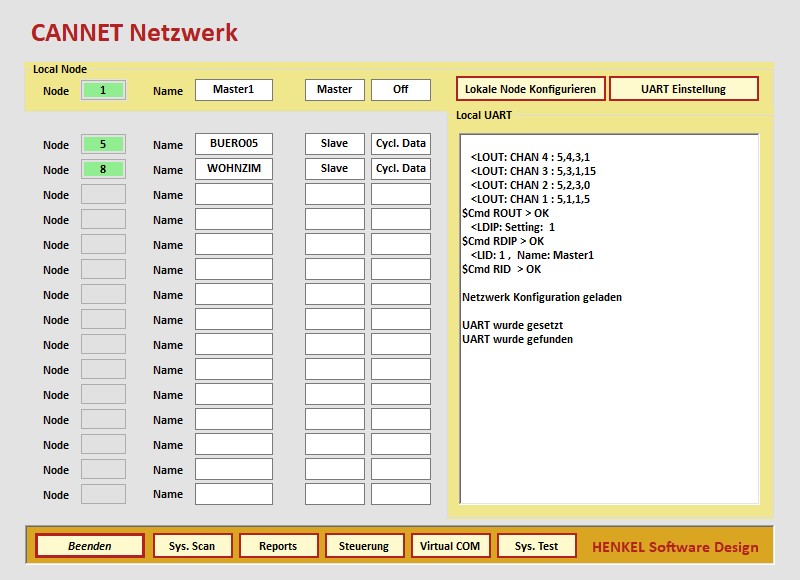Start a "Sys. Scan"
This screenshot has height=580, width=800.
tap(192, 546)
